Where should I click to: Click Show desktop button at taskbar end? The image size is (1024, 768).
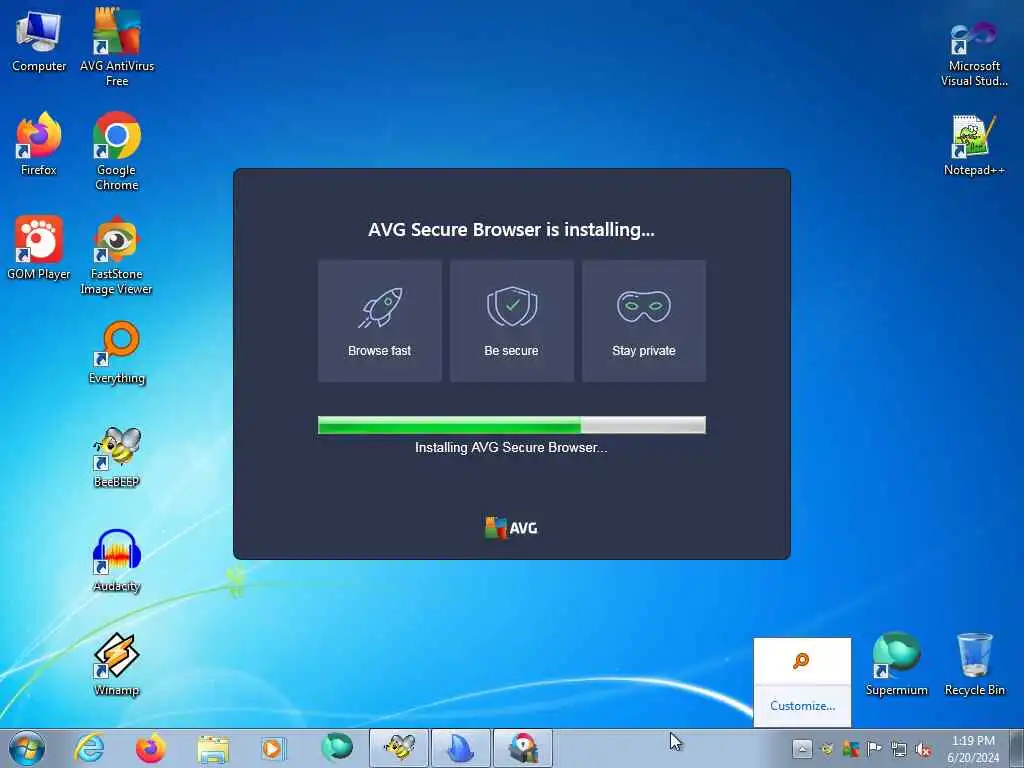point(1017,748)
